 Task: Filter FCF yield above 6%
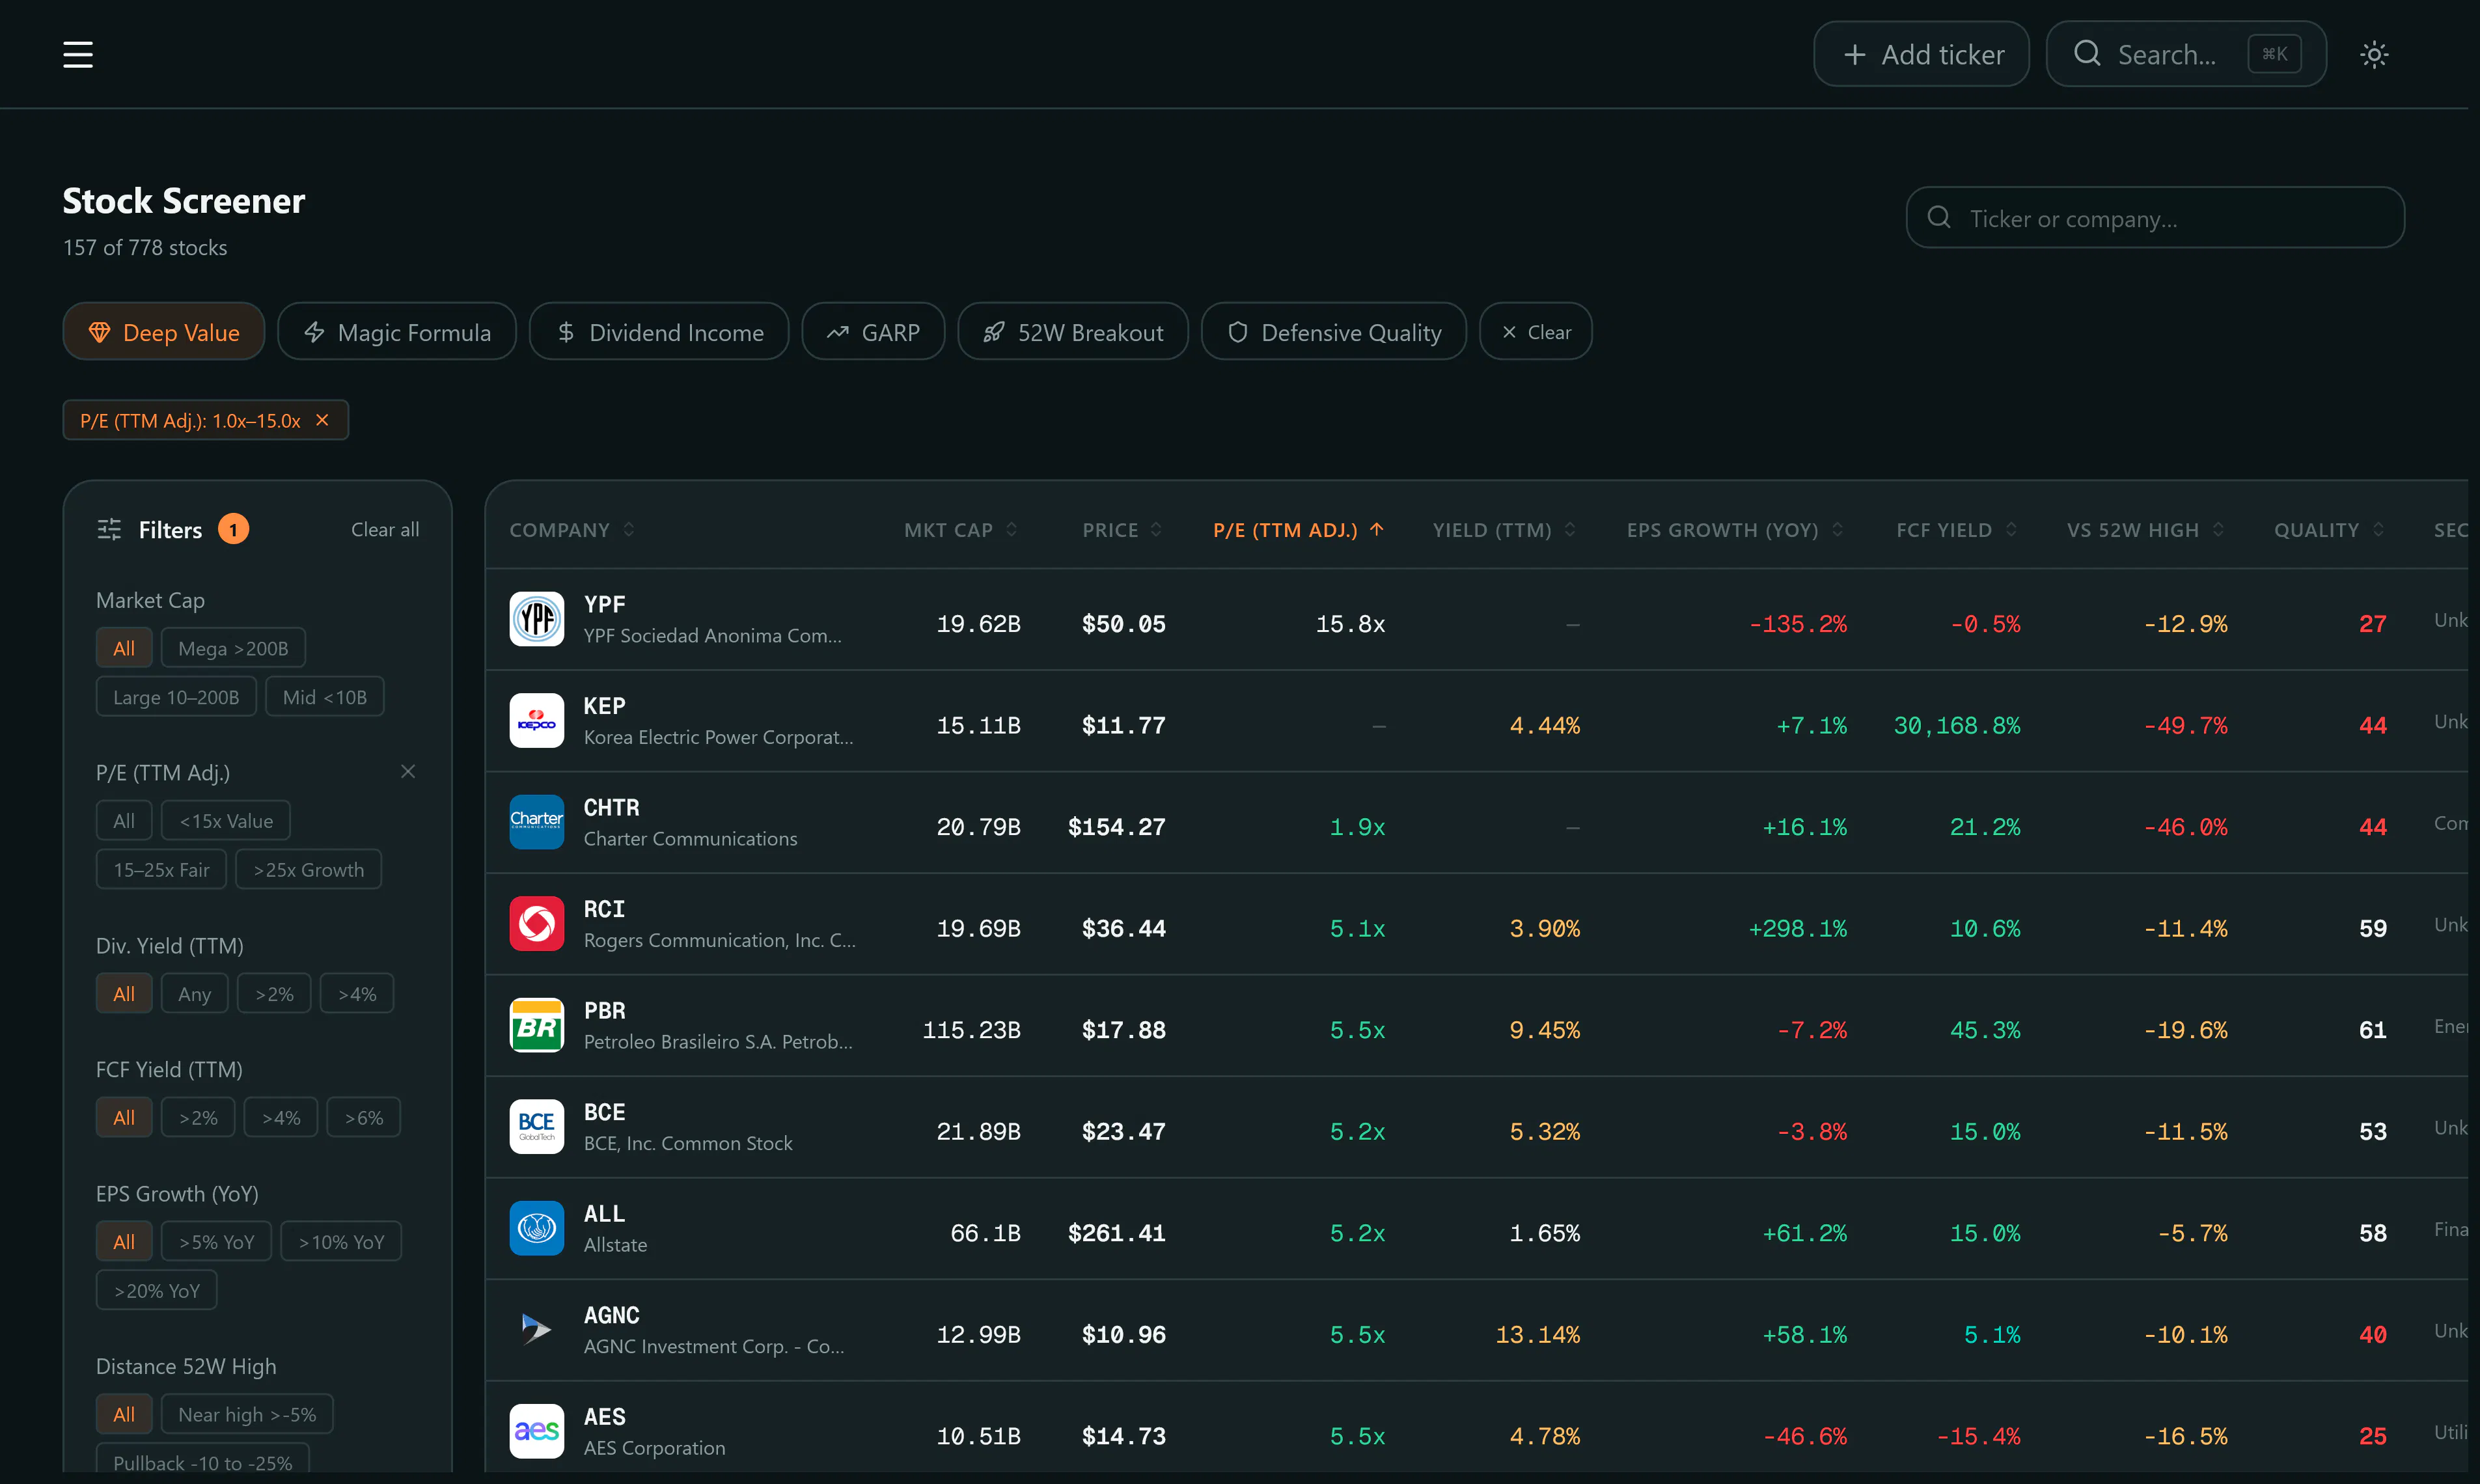364,1118
